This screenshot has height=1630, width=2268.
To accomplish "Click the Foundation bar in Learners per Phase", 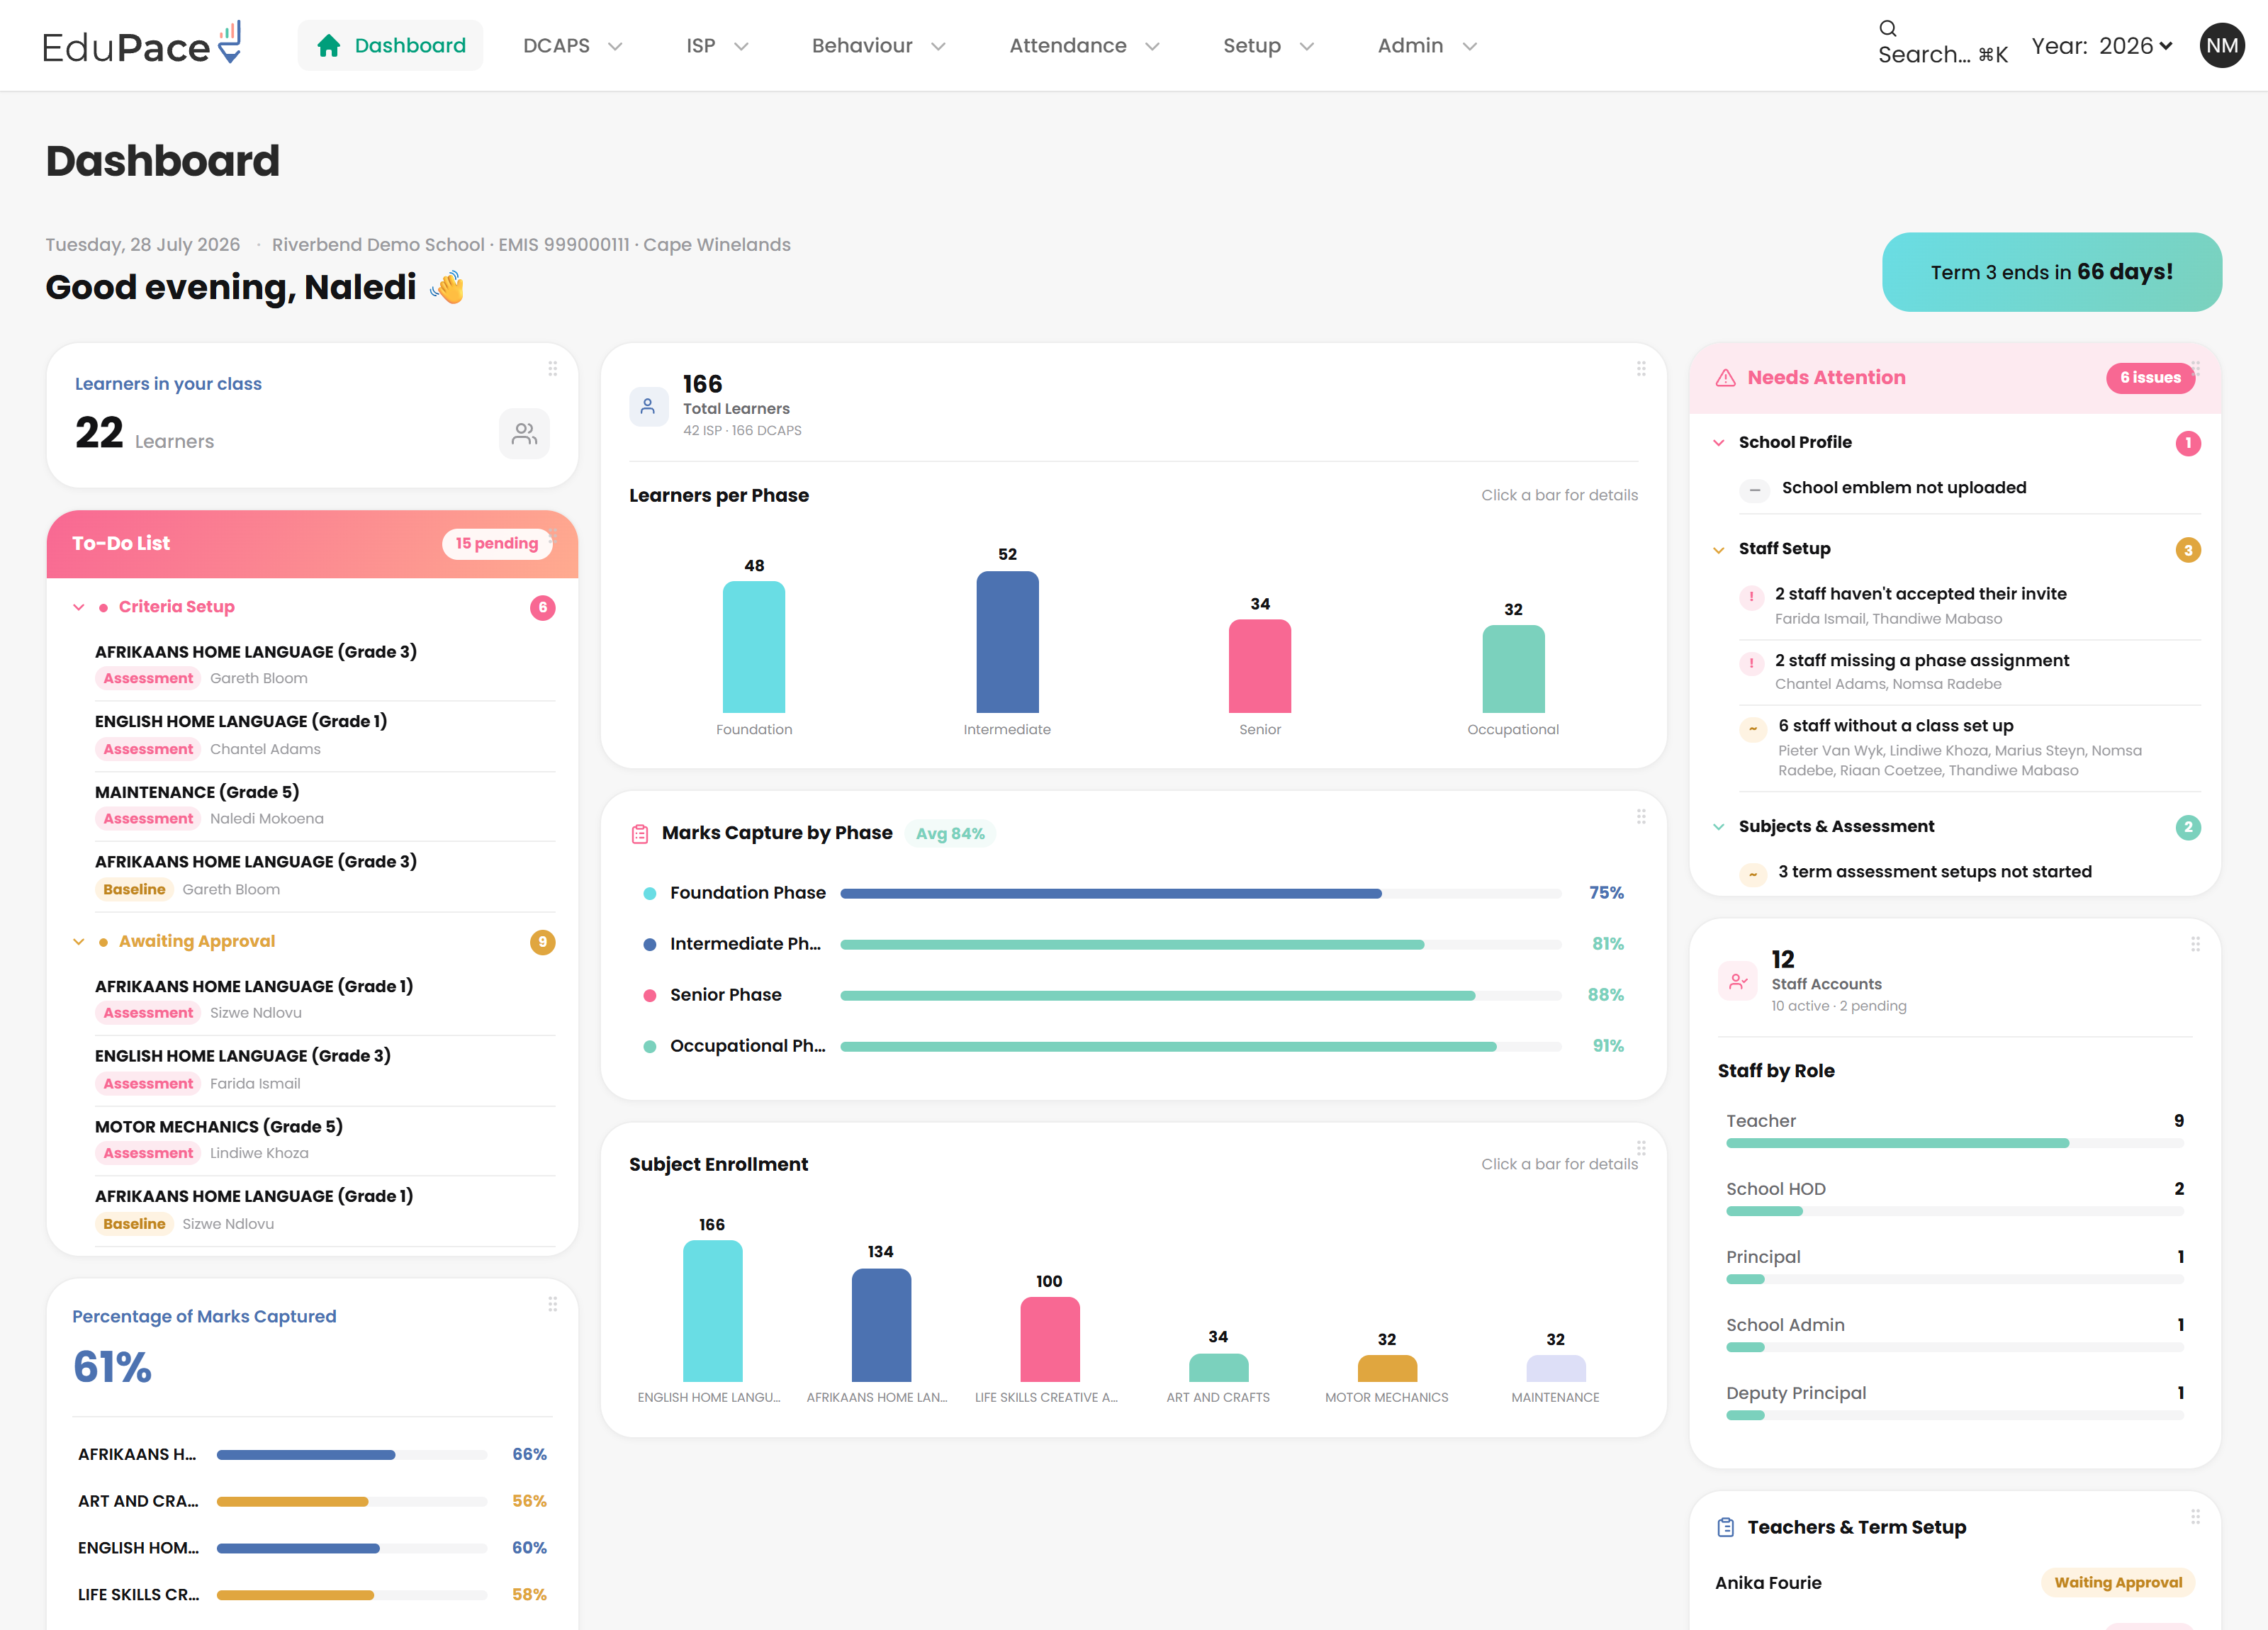I will click(x=754, y=647).
